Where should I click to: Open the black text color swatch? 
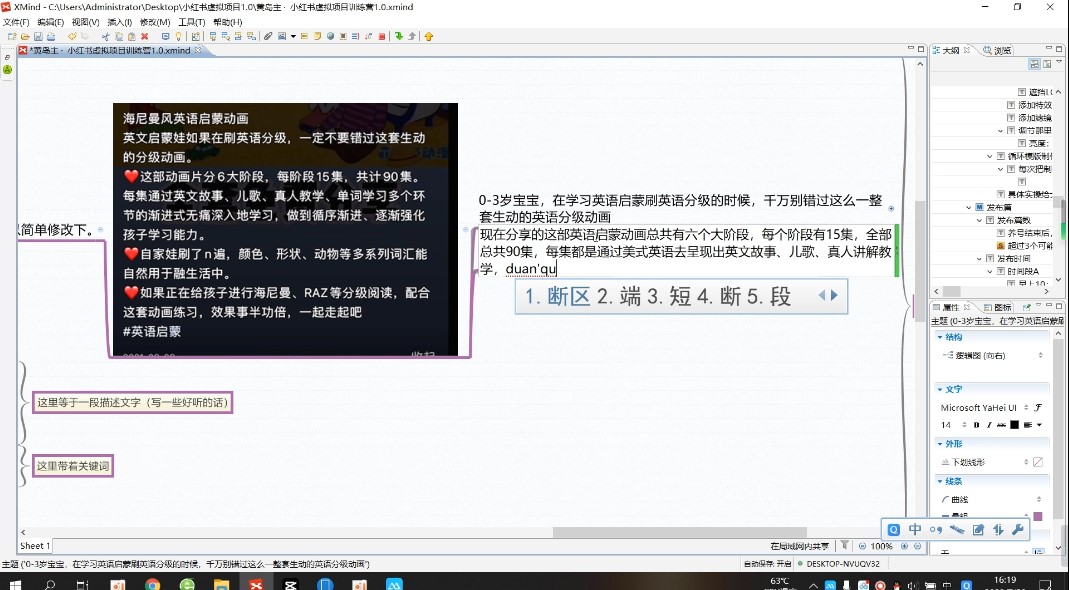1014,425
